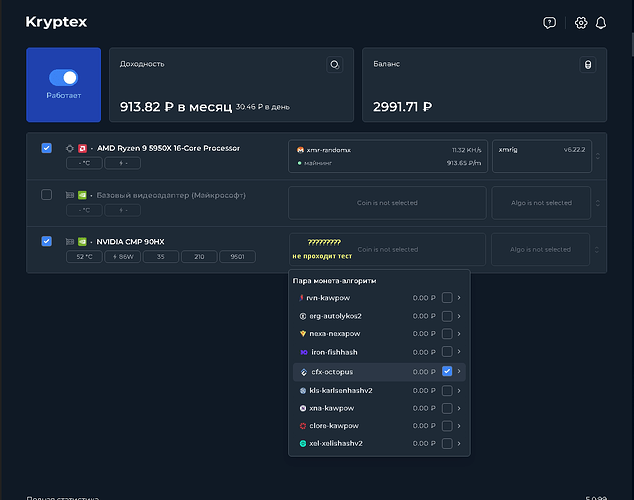The image size is (634, 500).
Task: Click Полная статистика link at bottom
Action: coord(63,498)
